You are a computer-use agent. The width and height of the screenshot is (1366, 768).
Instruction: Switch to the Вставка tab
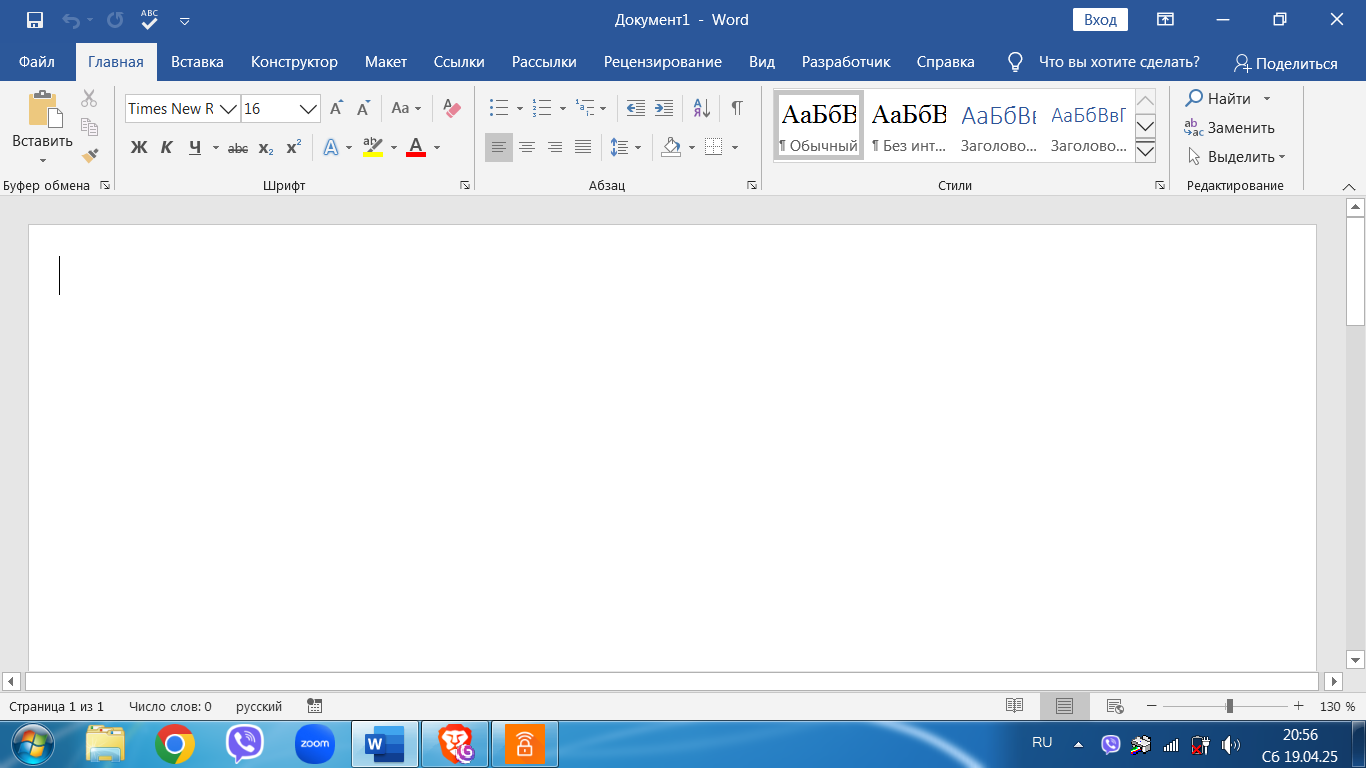click(x=197, y=62)
